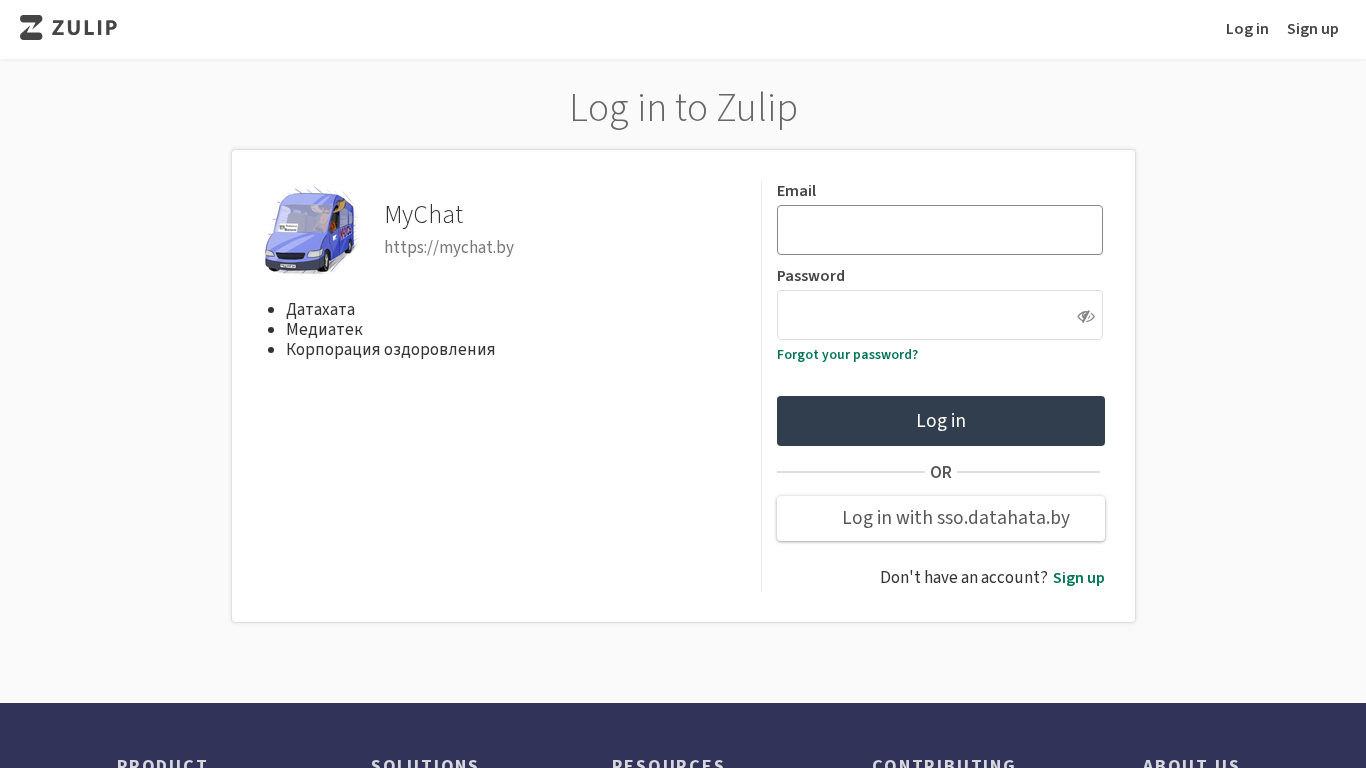Click the SOLUTIONS footer heading
1366x768 pixels.
[425, 763]
